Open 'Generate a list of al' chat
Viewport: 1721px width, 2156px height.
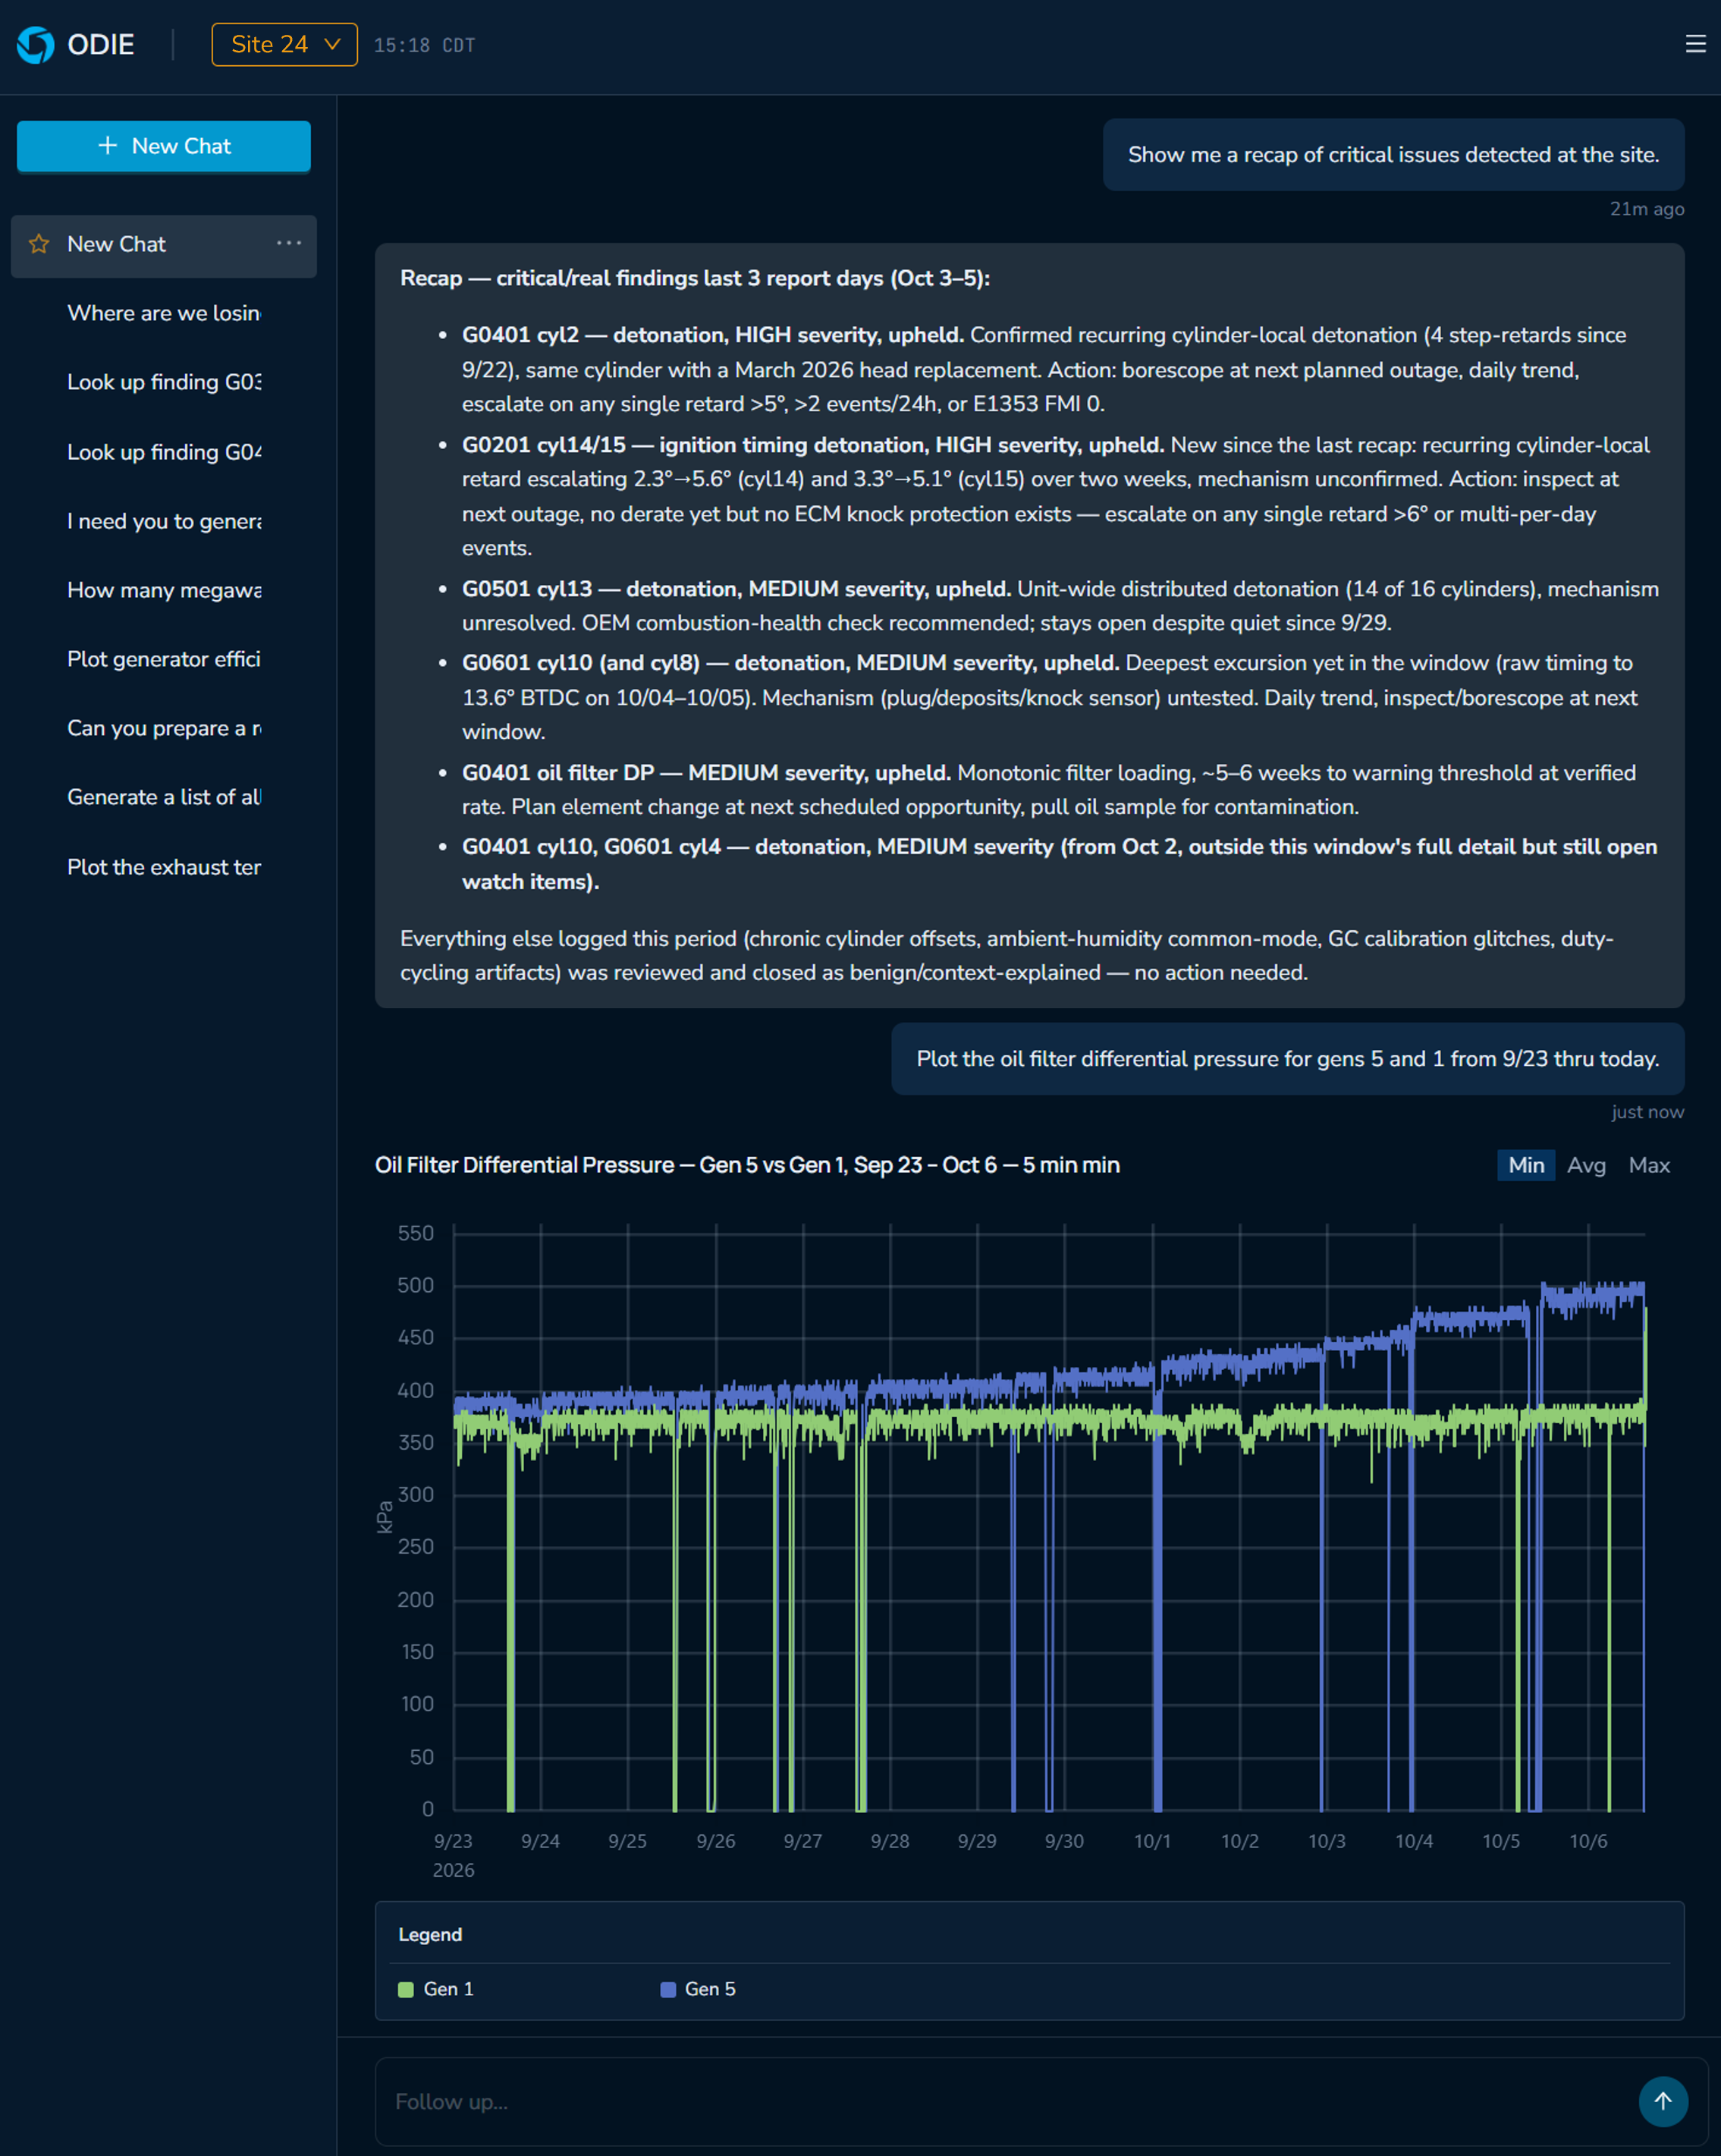click(x=164, y=797)
